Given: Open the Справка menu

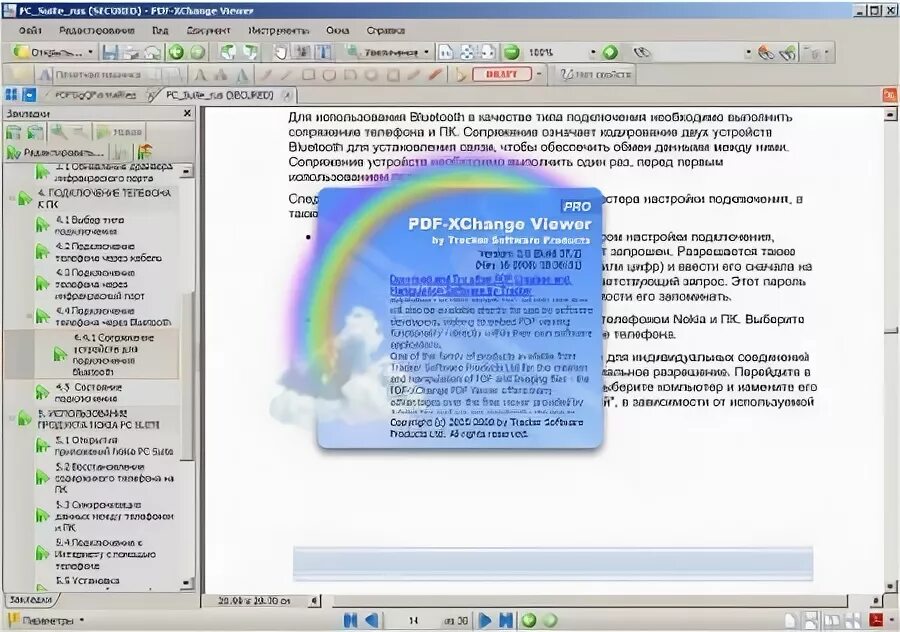Looking at the screenshot, I should pos(386,30).
